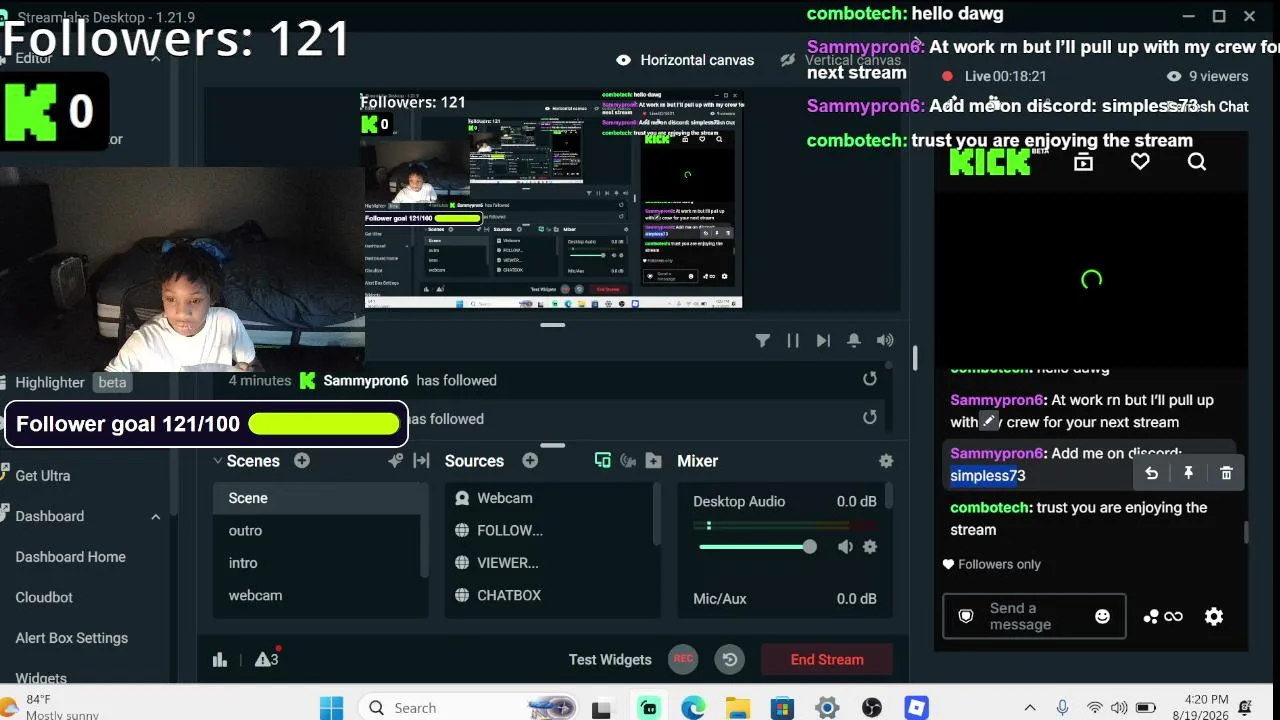Open Dashboard Home in sidebar

[71, 557]
